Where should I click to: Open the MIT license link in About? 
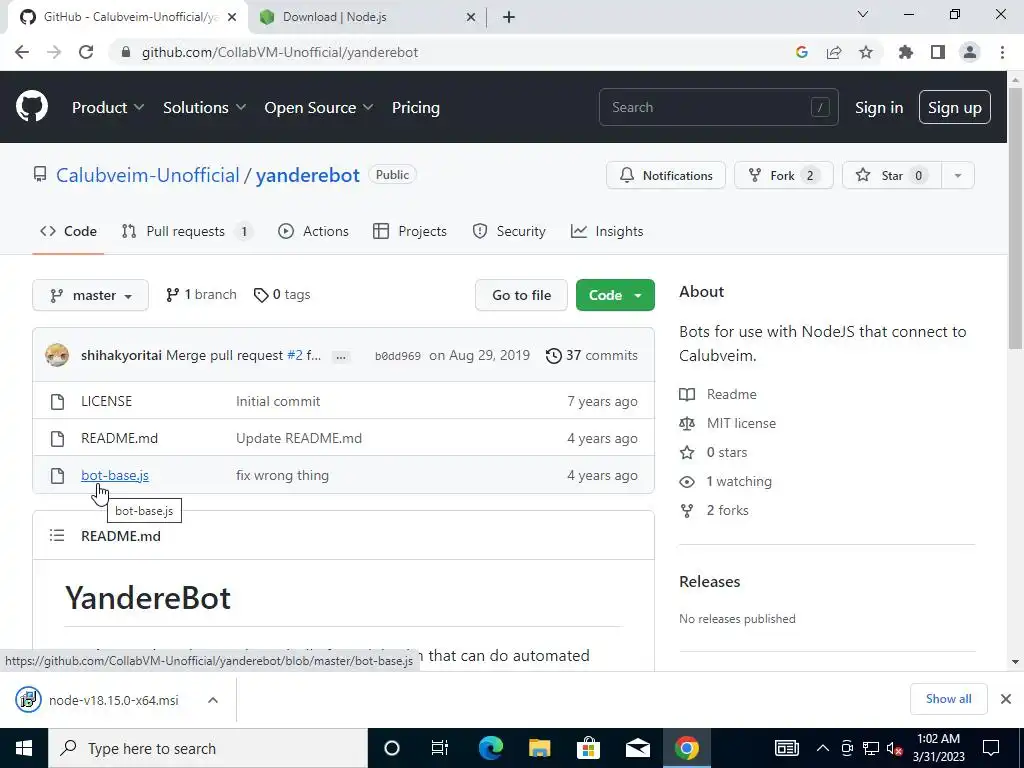point(741,423)
